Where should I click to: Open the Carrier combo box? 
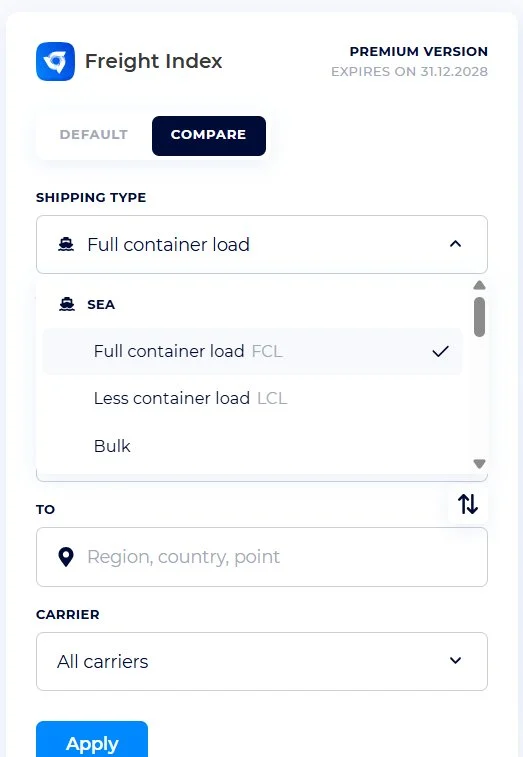pyautogui.click(x=262, y=661)
